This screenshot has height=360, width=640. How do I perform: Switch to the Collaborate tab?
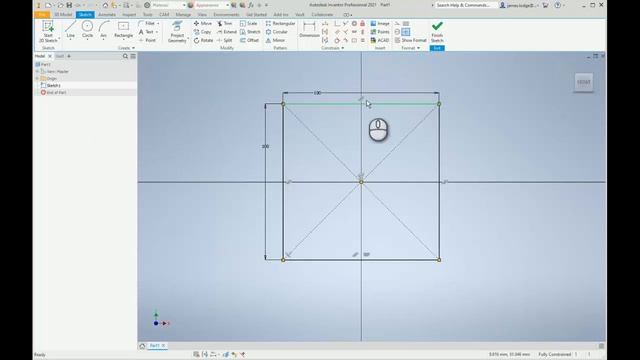point(322,15)
